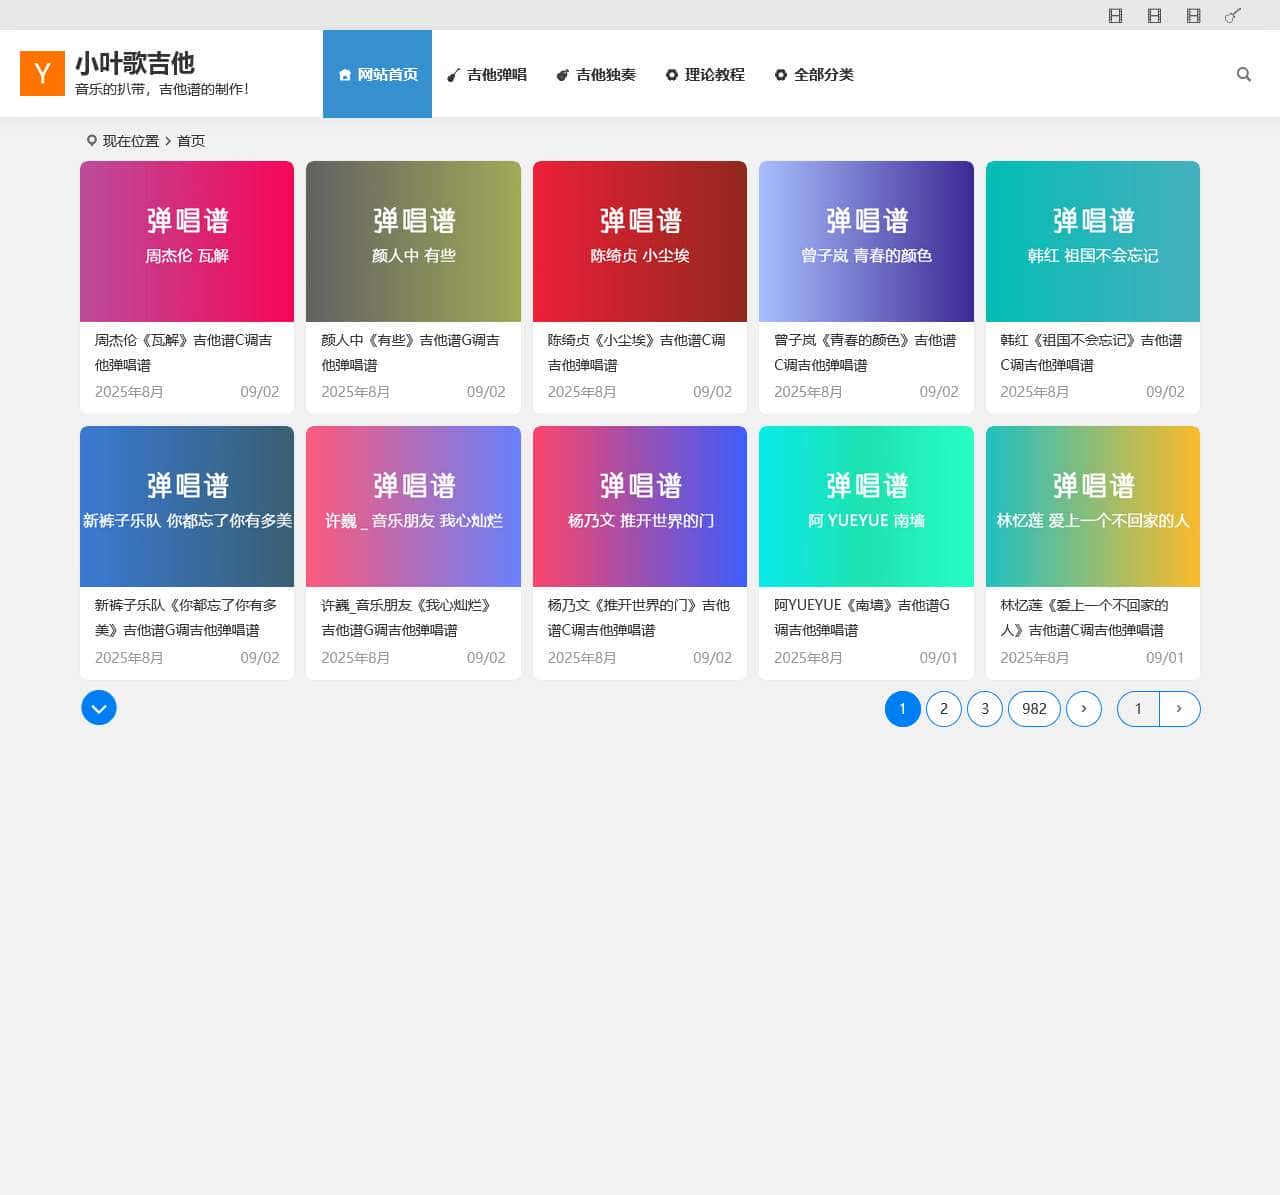
Task: Click the guitar icon in the top bar
Action: pyautogui.click(x=1233, y=15)
